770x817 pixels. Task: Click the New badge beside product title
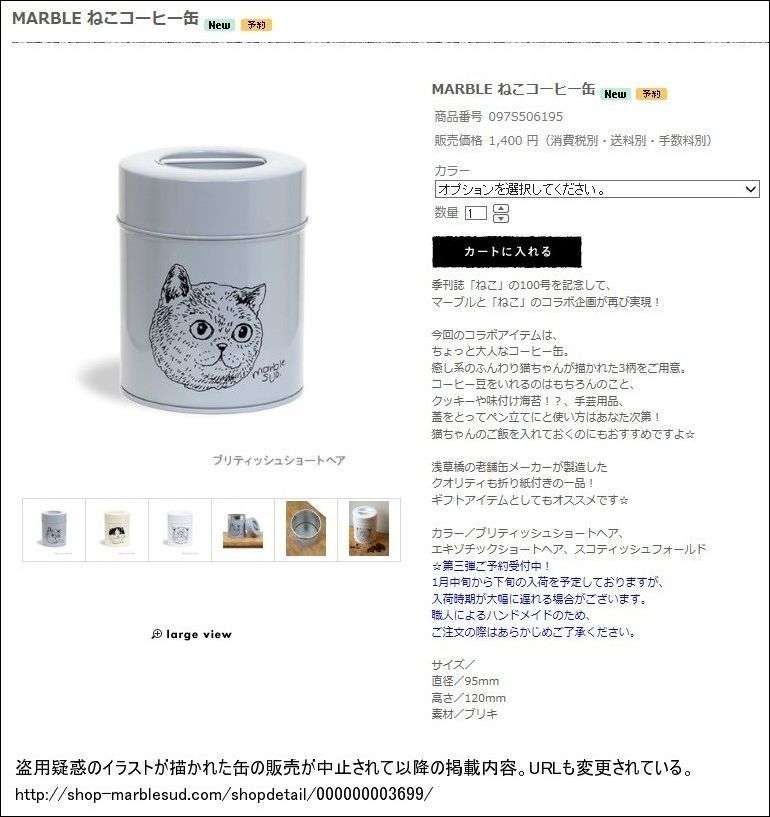pyautogui.click(x=615, y=94)
